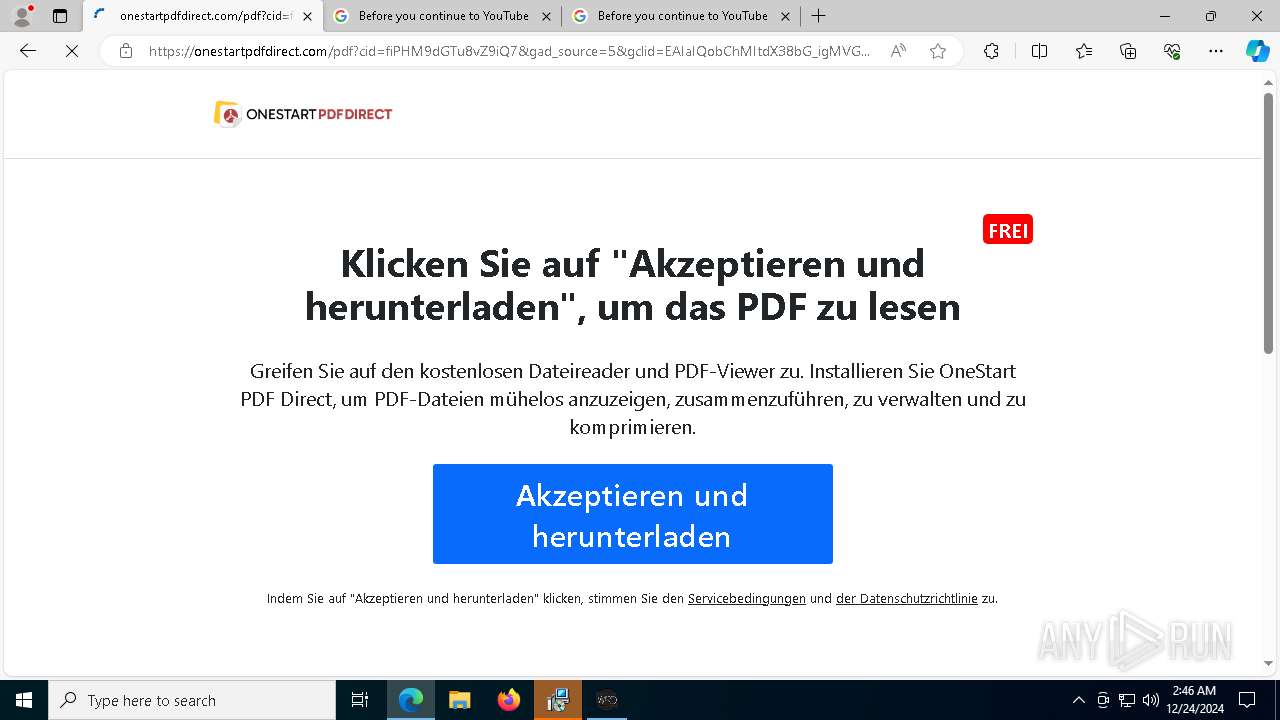The width and height of the screenshot is (1280, 720).
Task: Click the red FREI badge
Action: (1008, 230)
